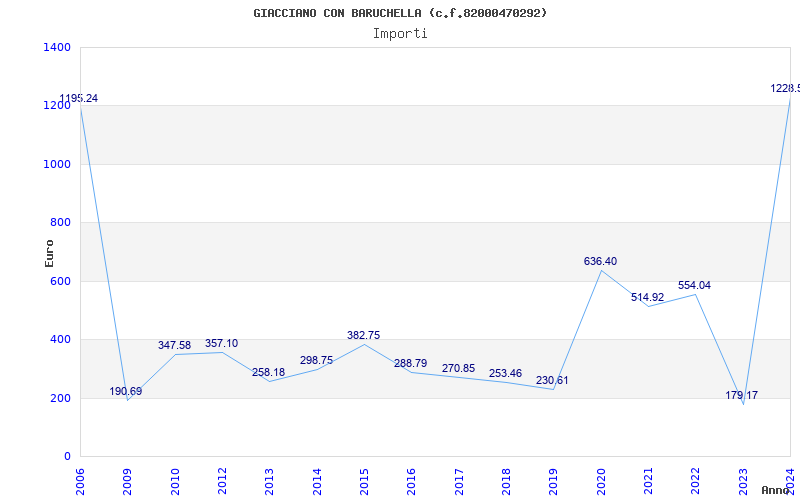This screenshot has width=800, height=500.
Task: Select the 2020 x-axis year label
Action: (601, 482)
